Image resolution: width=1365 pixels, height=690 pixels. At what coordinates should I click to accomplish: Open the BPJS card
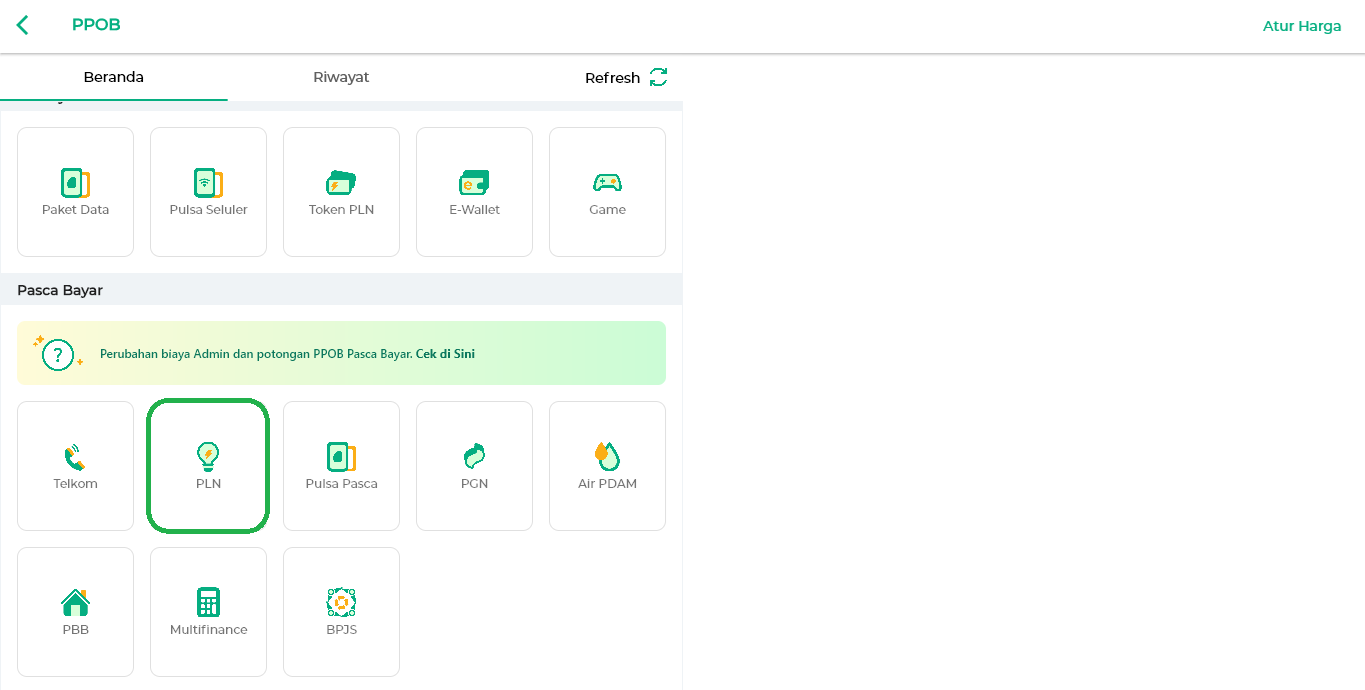pyautogui.click(x=341, y=612)
